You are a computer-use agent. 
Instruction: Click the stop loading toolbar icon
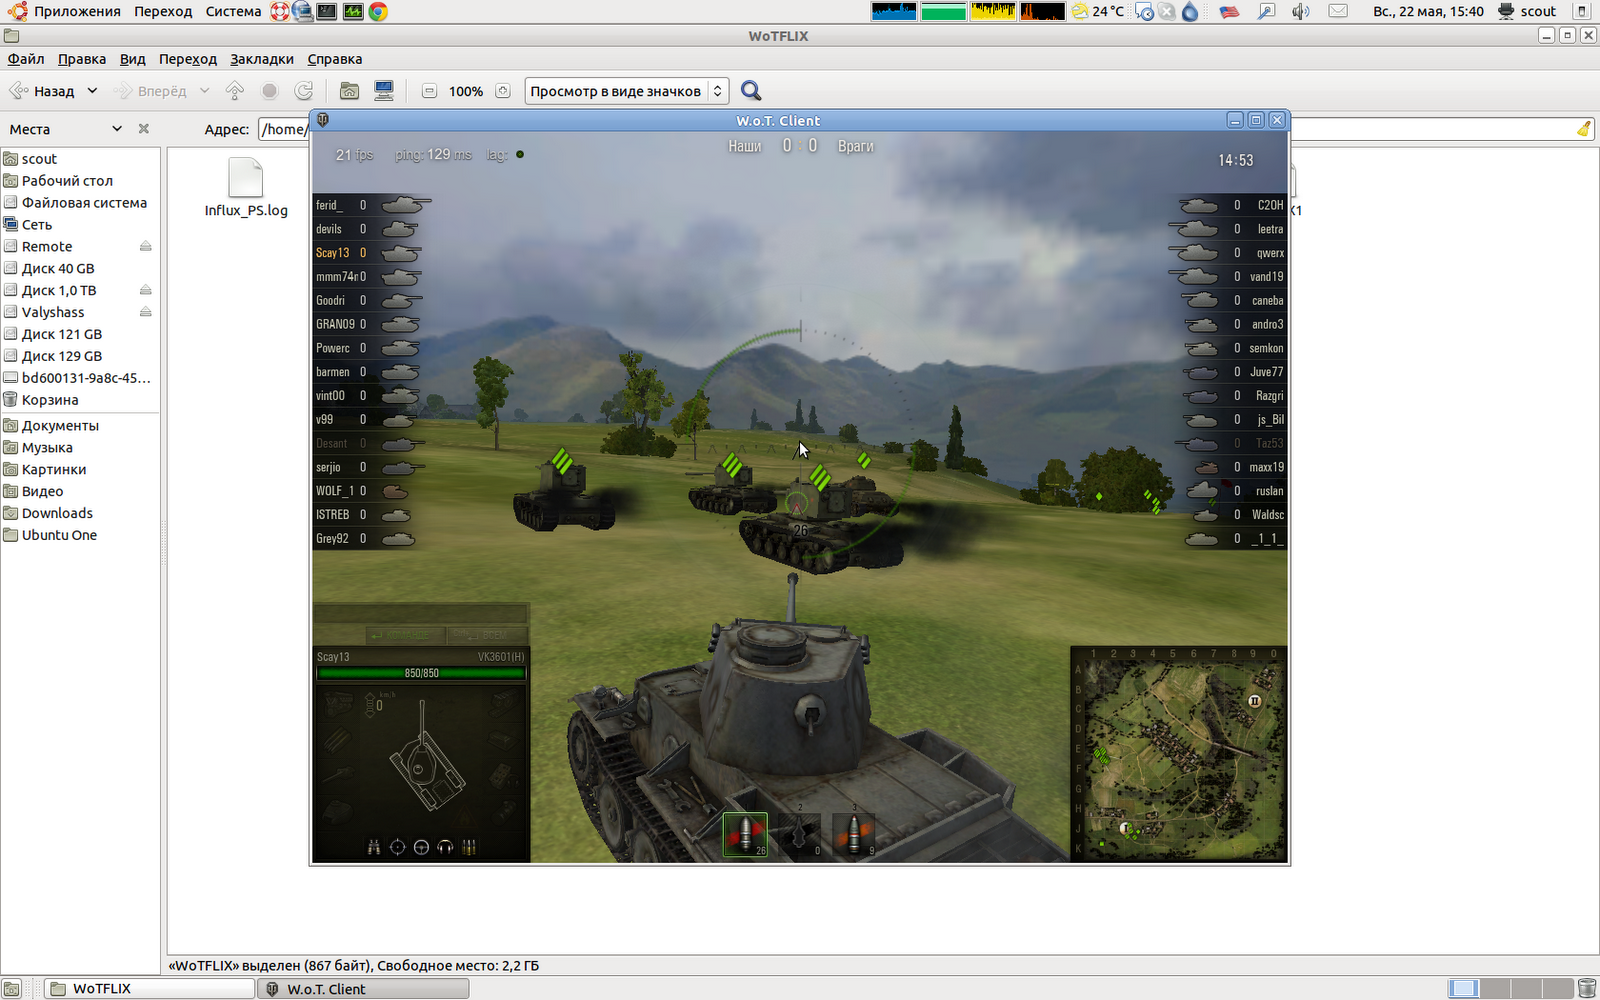coord(269,91)
